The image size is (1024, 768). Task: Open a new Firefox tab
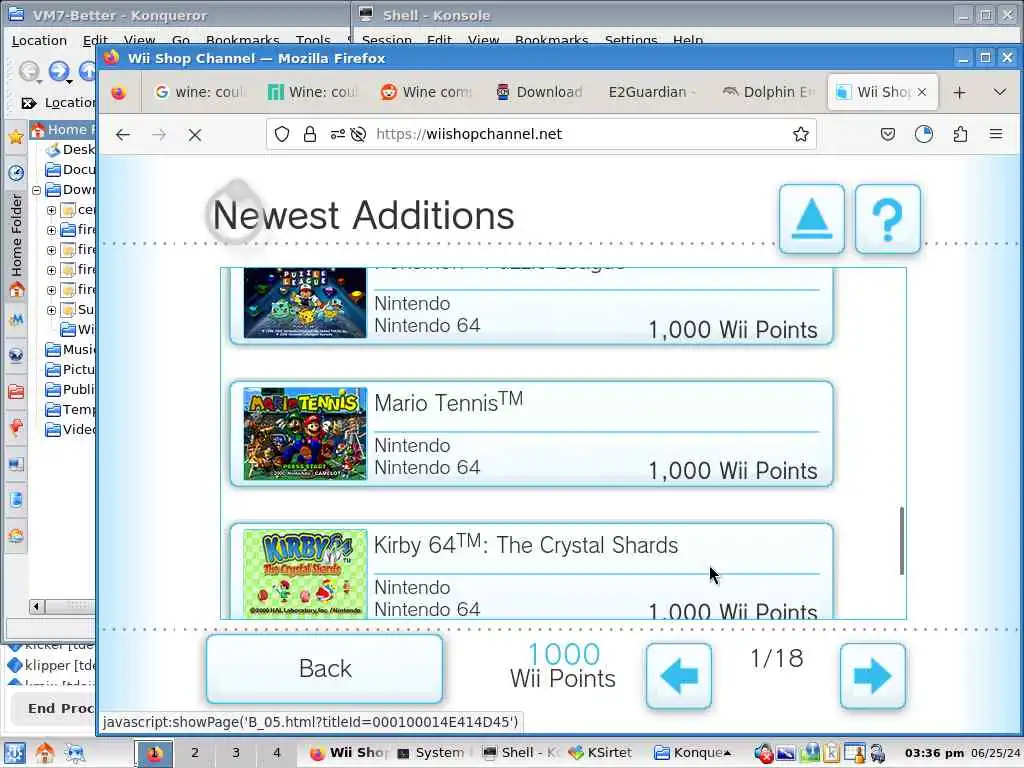coord(959,93)
